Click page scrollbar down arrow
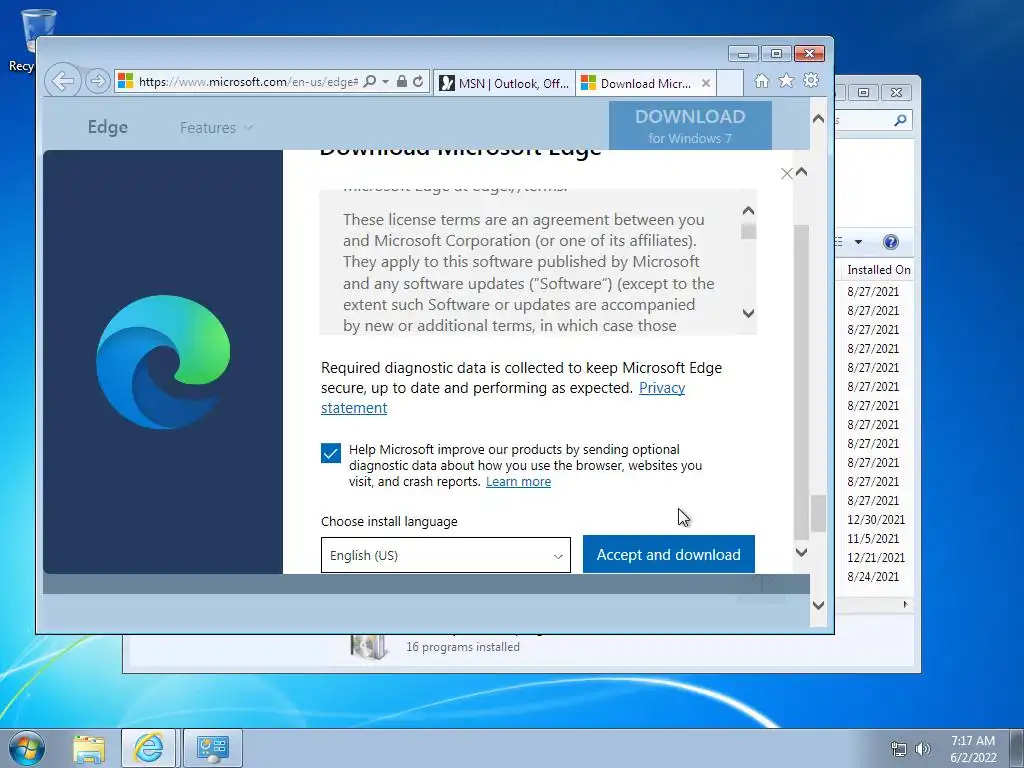The width and height of the screenshot is (1024, 768). [818, 605]
